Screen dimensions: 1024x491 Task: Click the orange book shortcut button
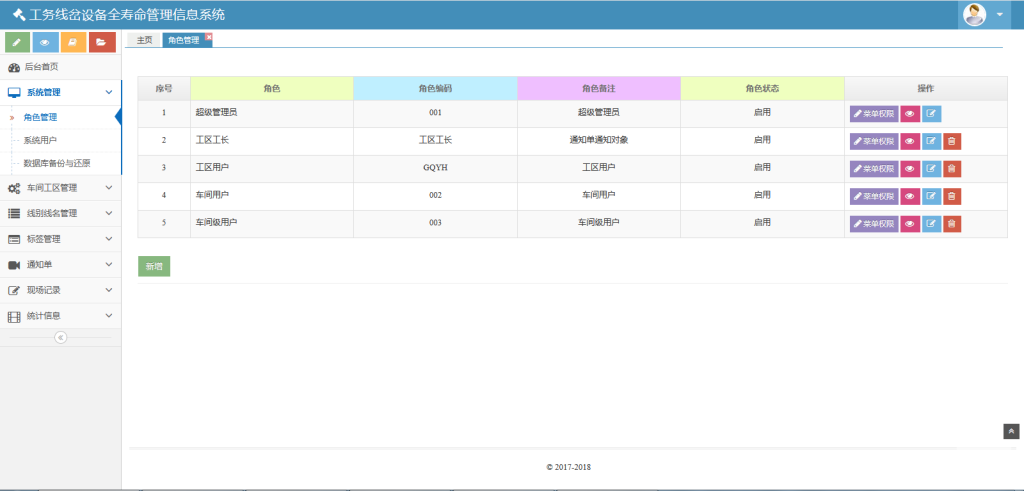coord(73,42)
